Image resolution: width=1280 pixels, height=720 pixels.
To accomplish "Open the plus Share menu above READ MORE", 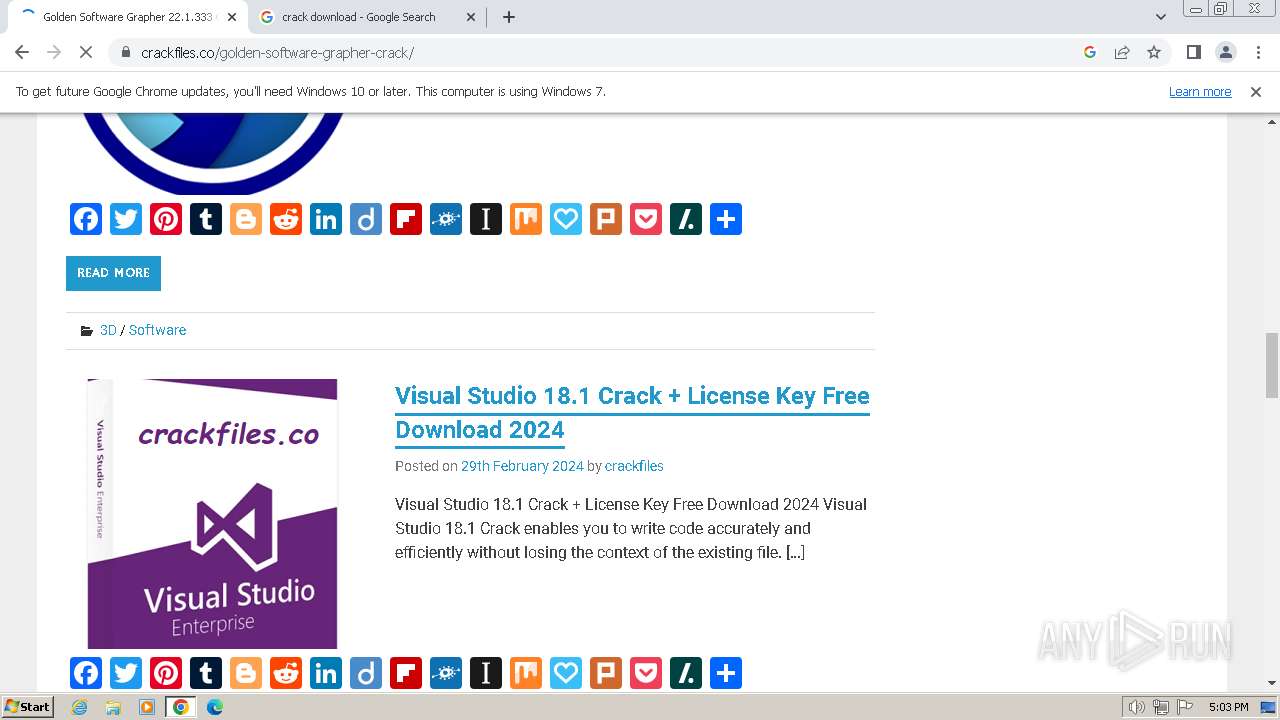I will tap(726, 219).
